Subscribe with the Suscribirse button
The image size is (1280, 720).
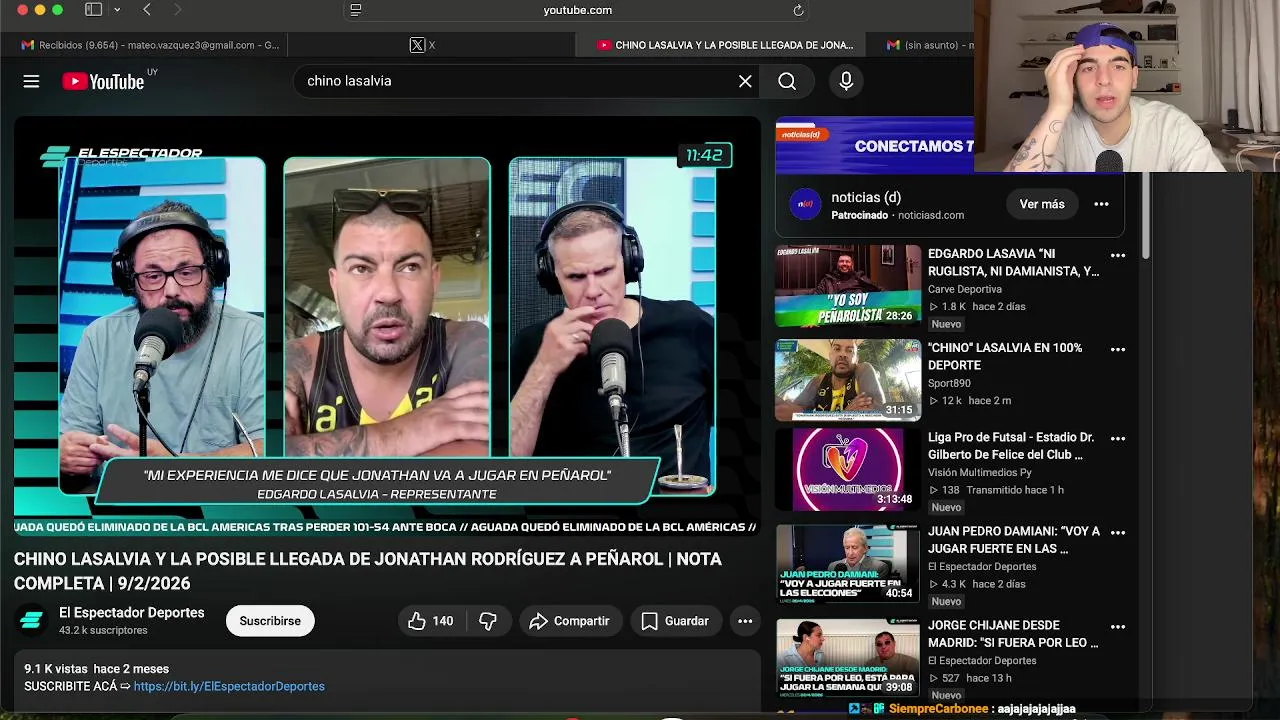(269, 621)
